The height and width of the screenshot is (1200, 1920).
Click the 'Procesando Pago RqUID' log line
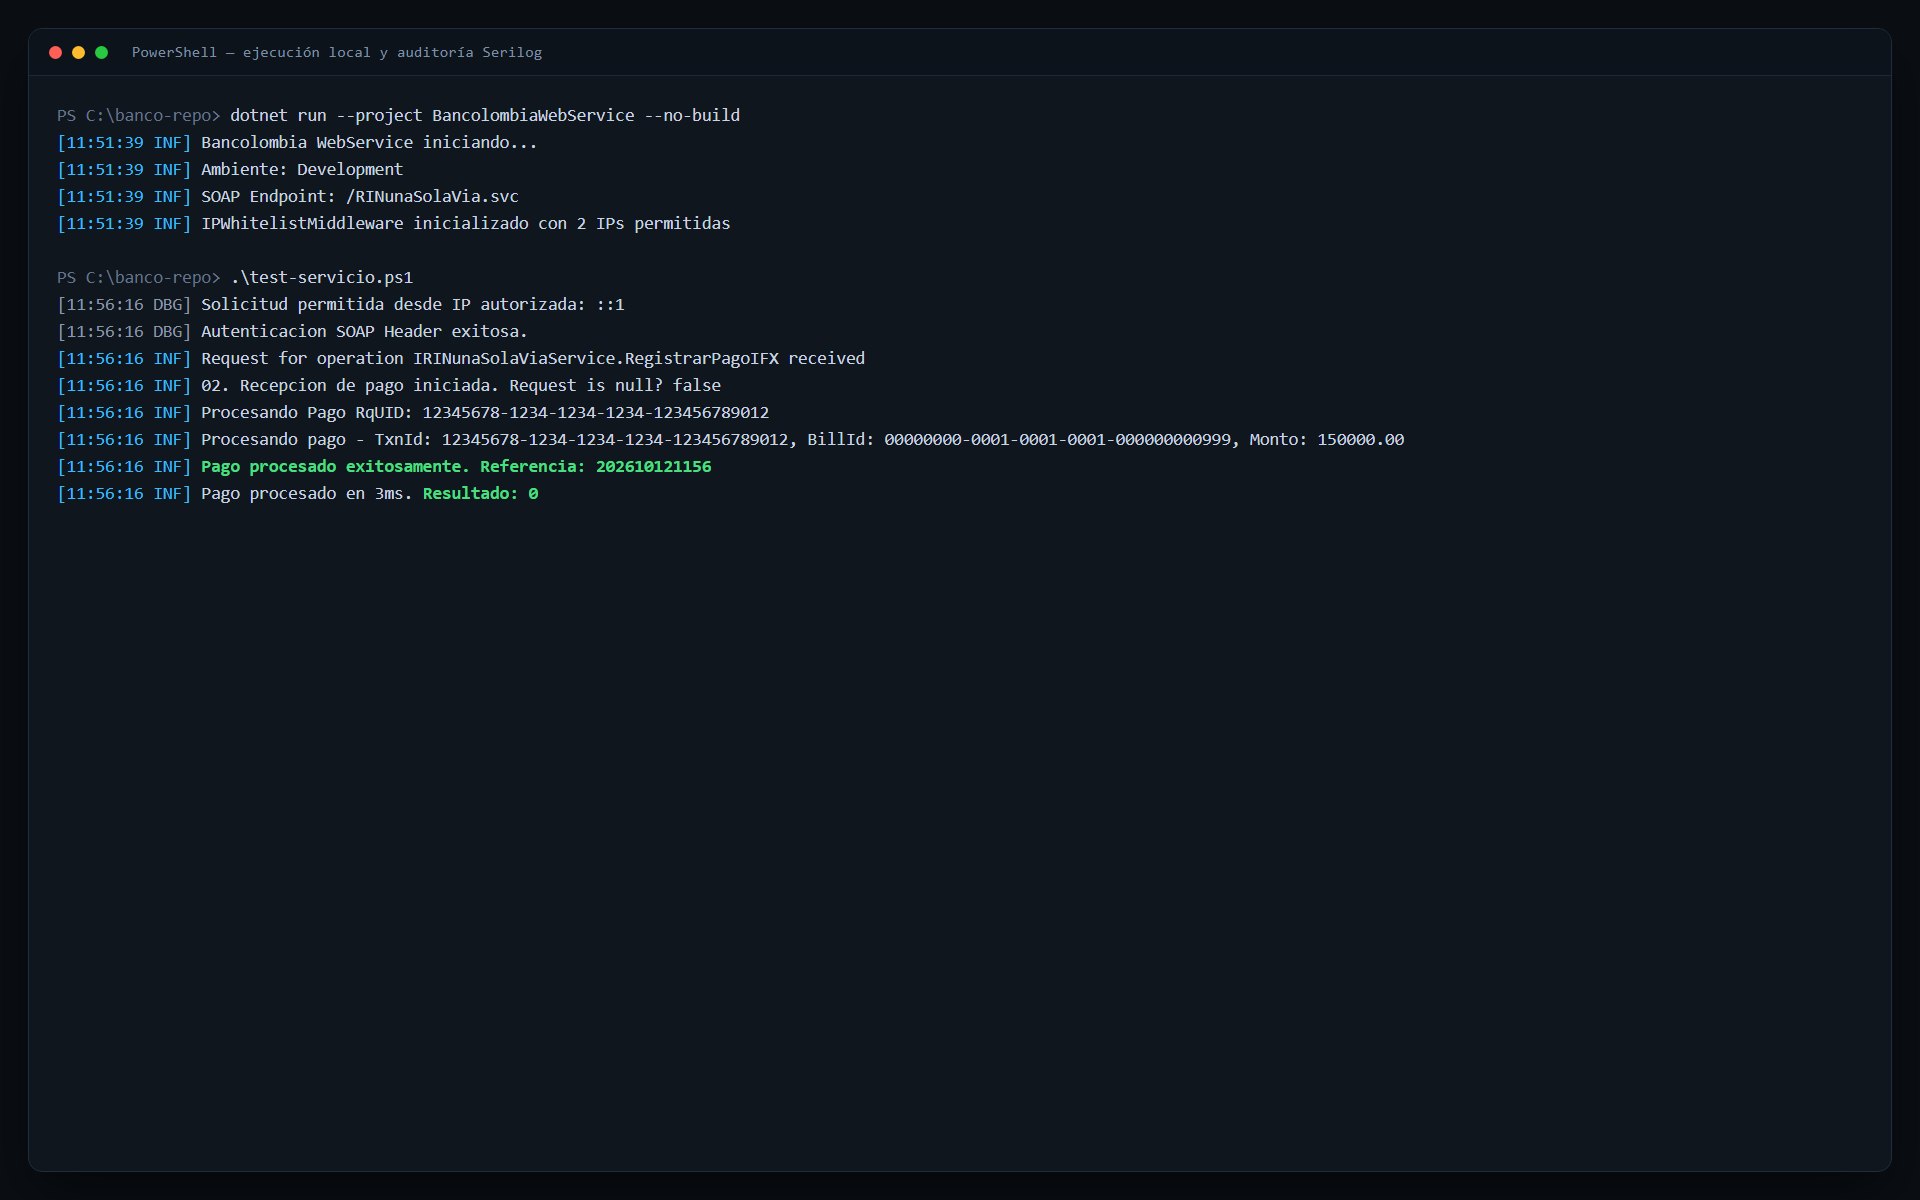[413, 412]
